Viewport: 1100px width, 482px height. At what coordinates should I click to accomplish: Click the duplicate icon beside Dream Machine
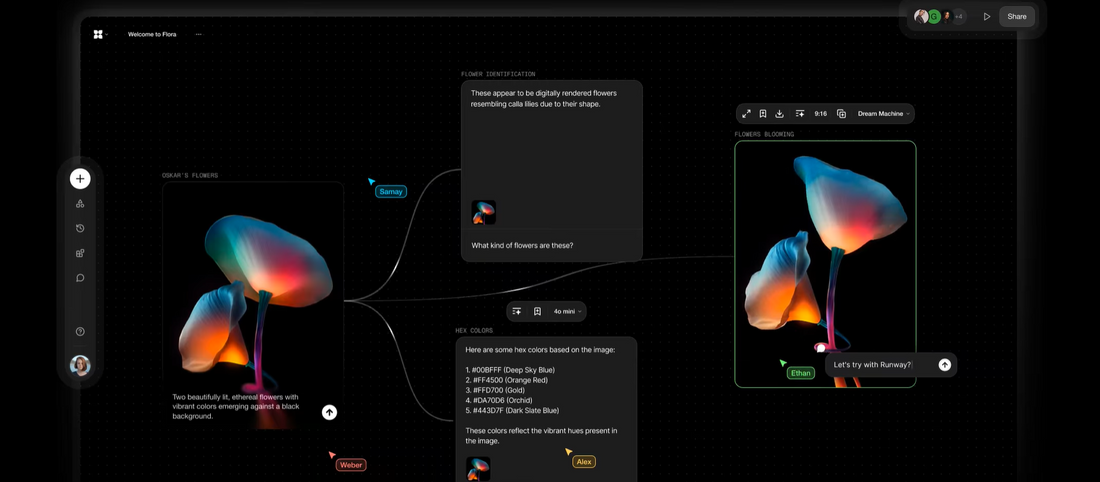coord(841,114)
